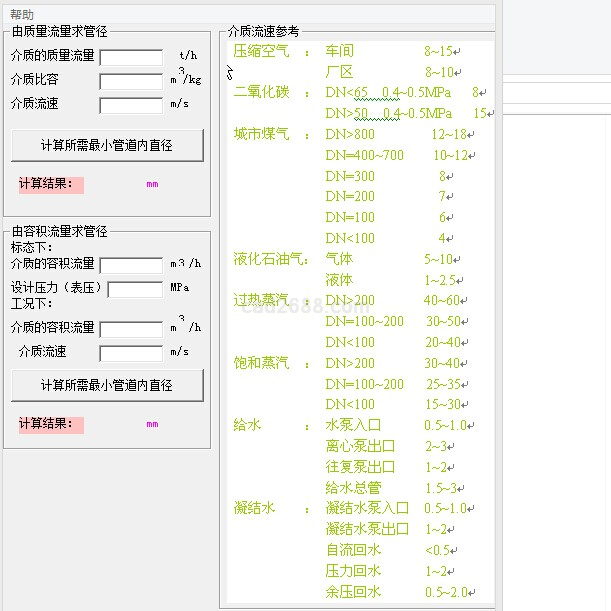
Task: Click pink 计算结果 label in 由质量流量求管径 group
Action: point(48,184)
